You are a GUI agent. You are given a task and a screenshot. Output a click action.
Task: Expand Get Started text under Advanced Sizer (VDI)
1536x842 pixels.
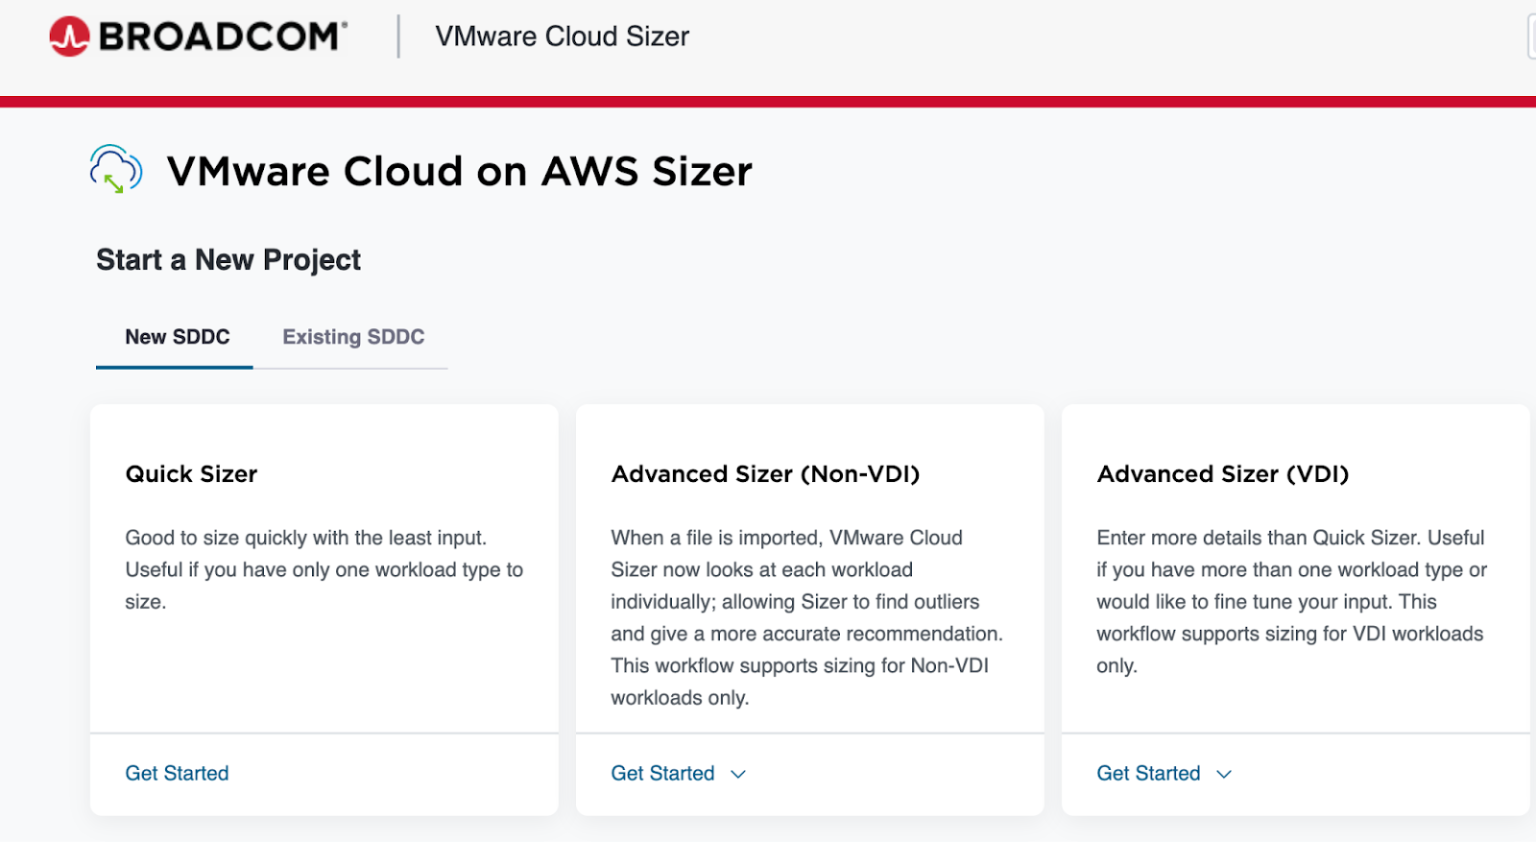1148,773
